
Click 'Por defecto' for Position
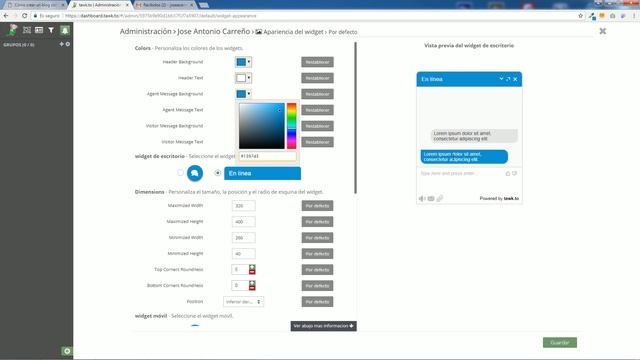click(317, 302)
